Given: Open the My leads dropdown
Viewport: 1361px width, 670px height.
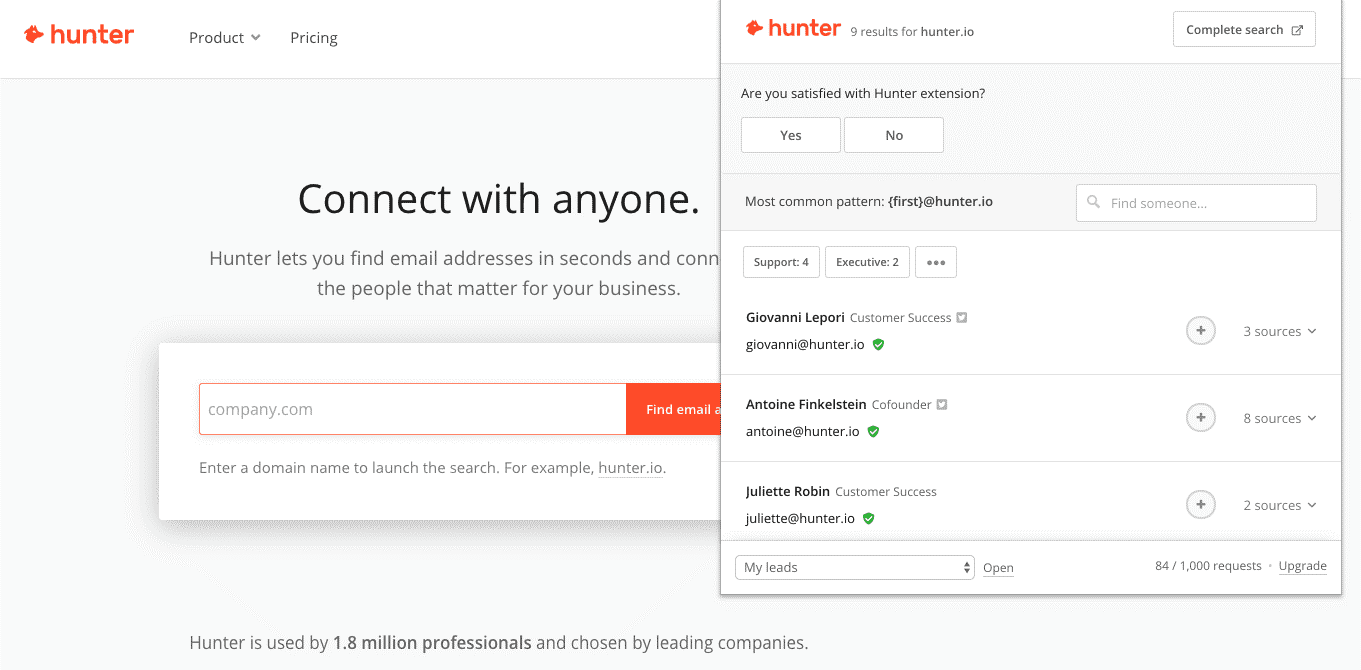Looking at the screenshot, I should (855, 567).
